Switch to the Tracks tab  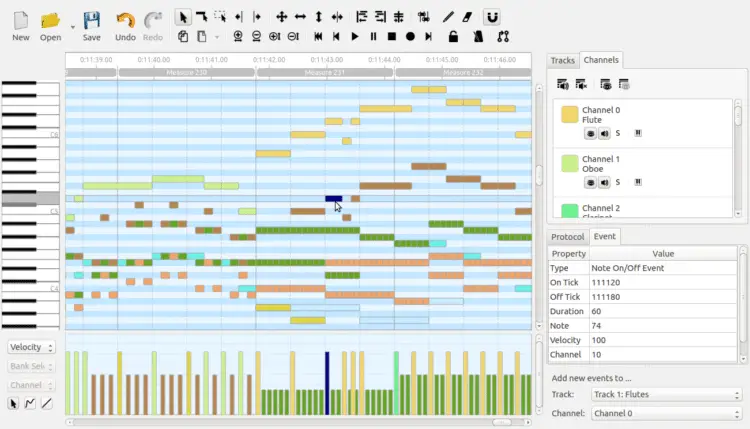click(x=563, y=61)
